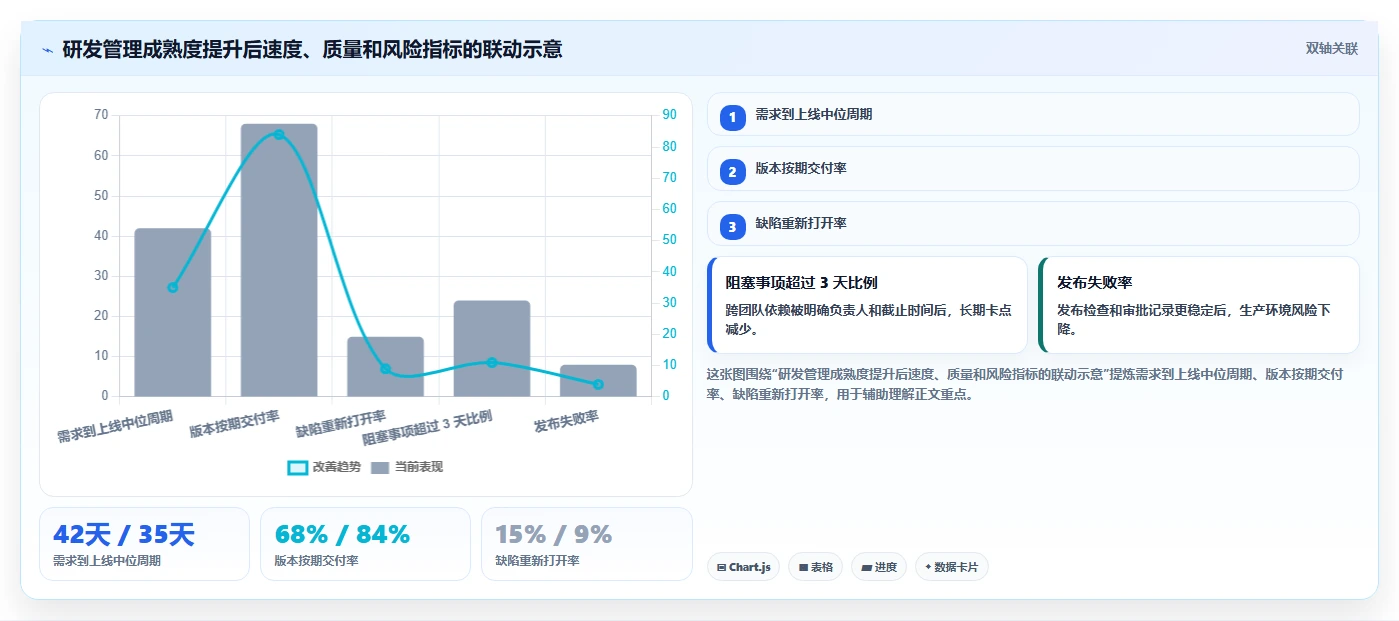Image resolution: width=1399 pixels, height=621 pixels.
Task: Click the Chart.js tag
Action: point(743,567)
